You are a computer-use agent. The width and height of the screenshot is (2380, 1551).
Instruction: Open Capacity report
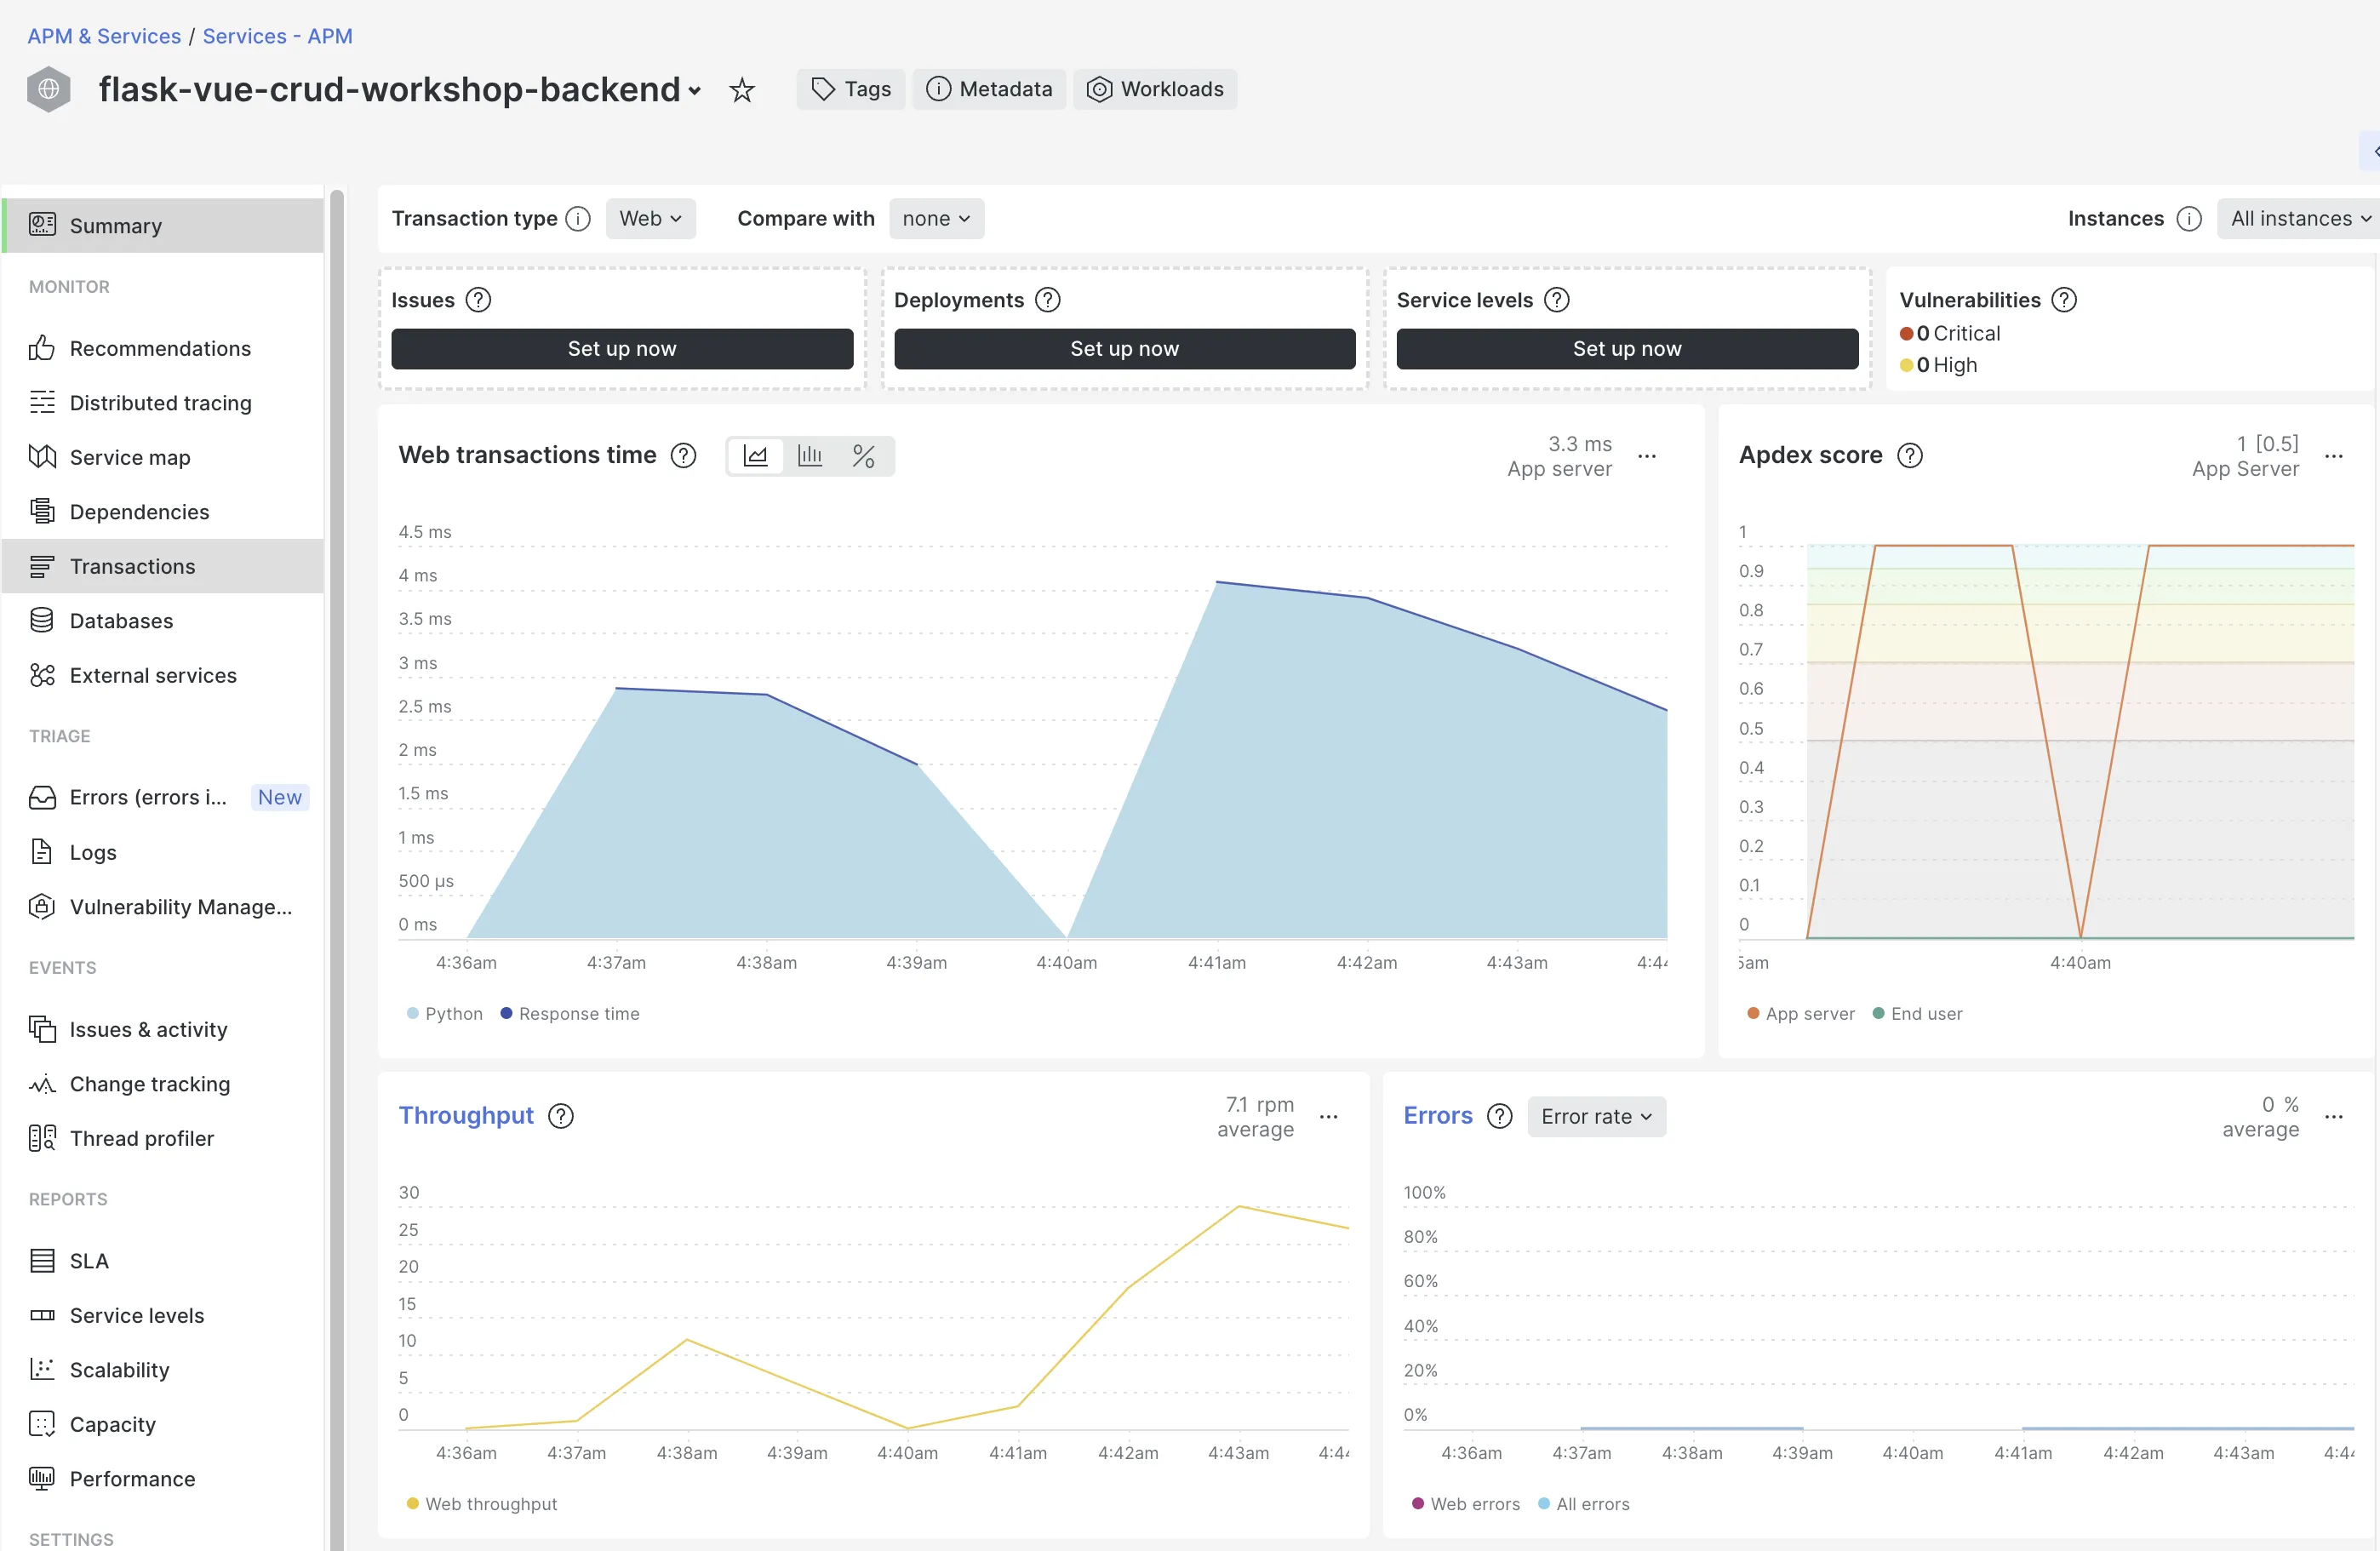pos(163,1424)
